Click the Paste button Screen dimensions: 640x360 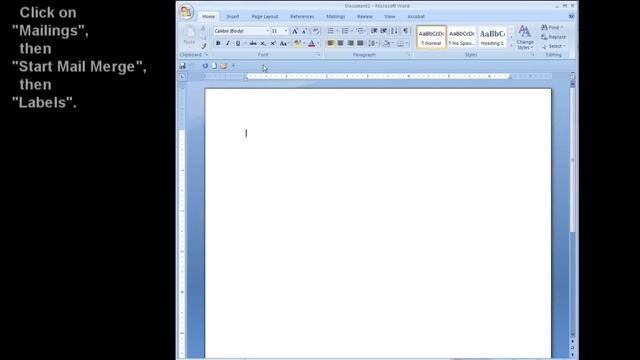tap(189, 35)
